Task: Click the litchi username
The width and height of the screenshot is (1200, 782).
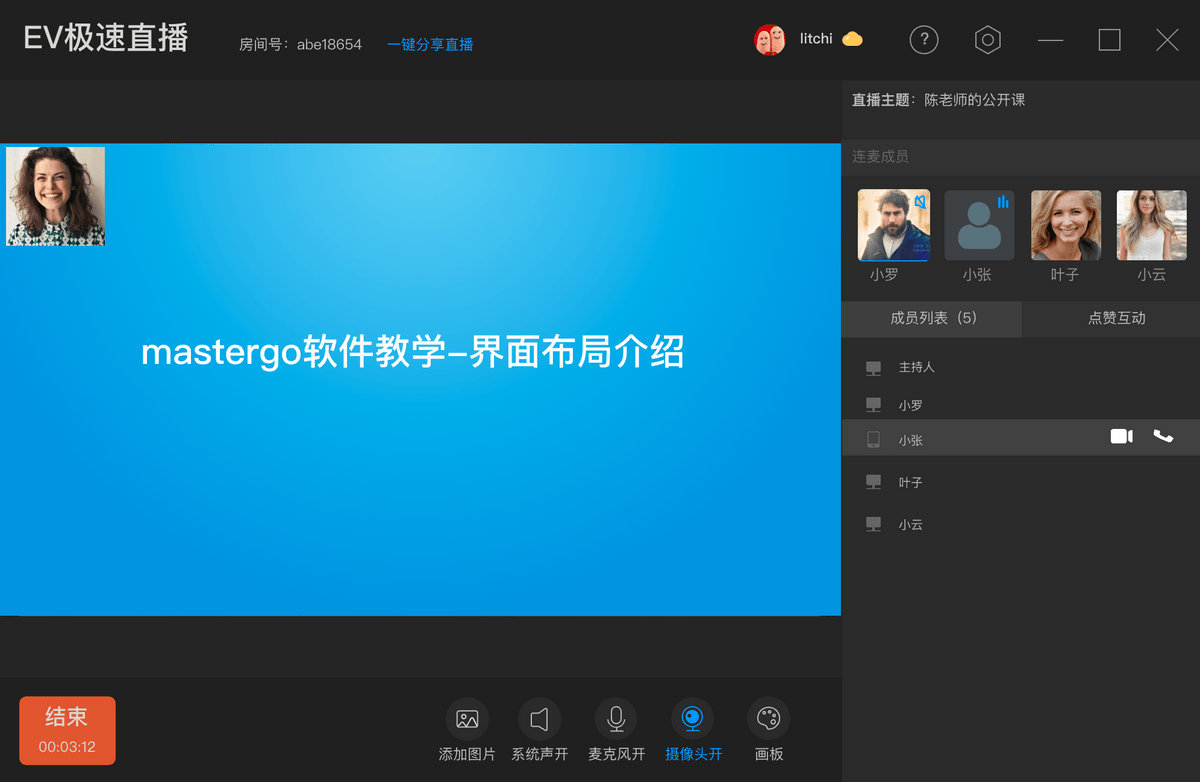Action: (x=816, y=39)
